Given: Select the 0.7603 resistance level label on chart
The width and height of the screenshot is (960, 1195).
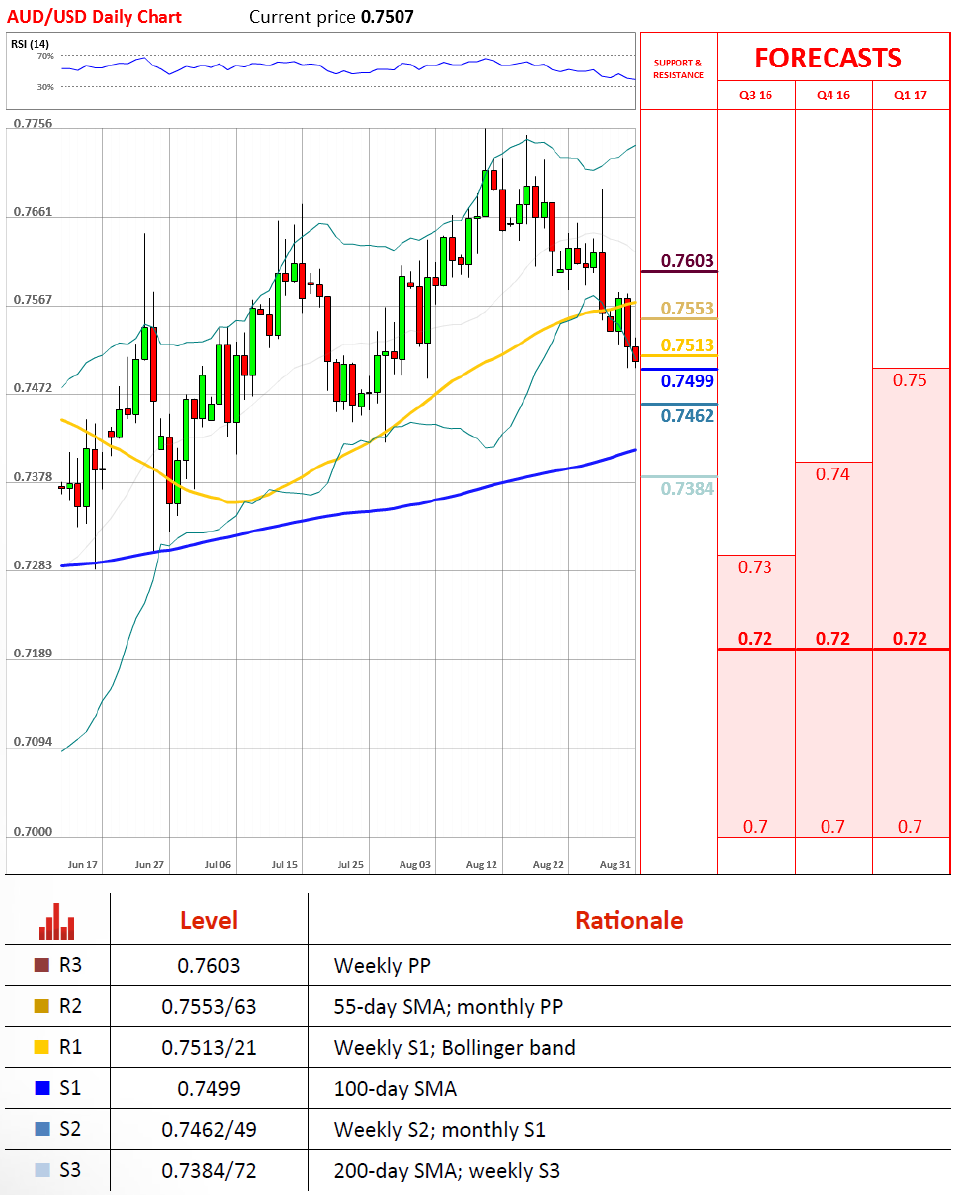Looking at the screenshot, I should click(x=688, y=261).
